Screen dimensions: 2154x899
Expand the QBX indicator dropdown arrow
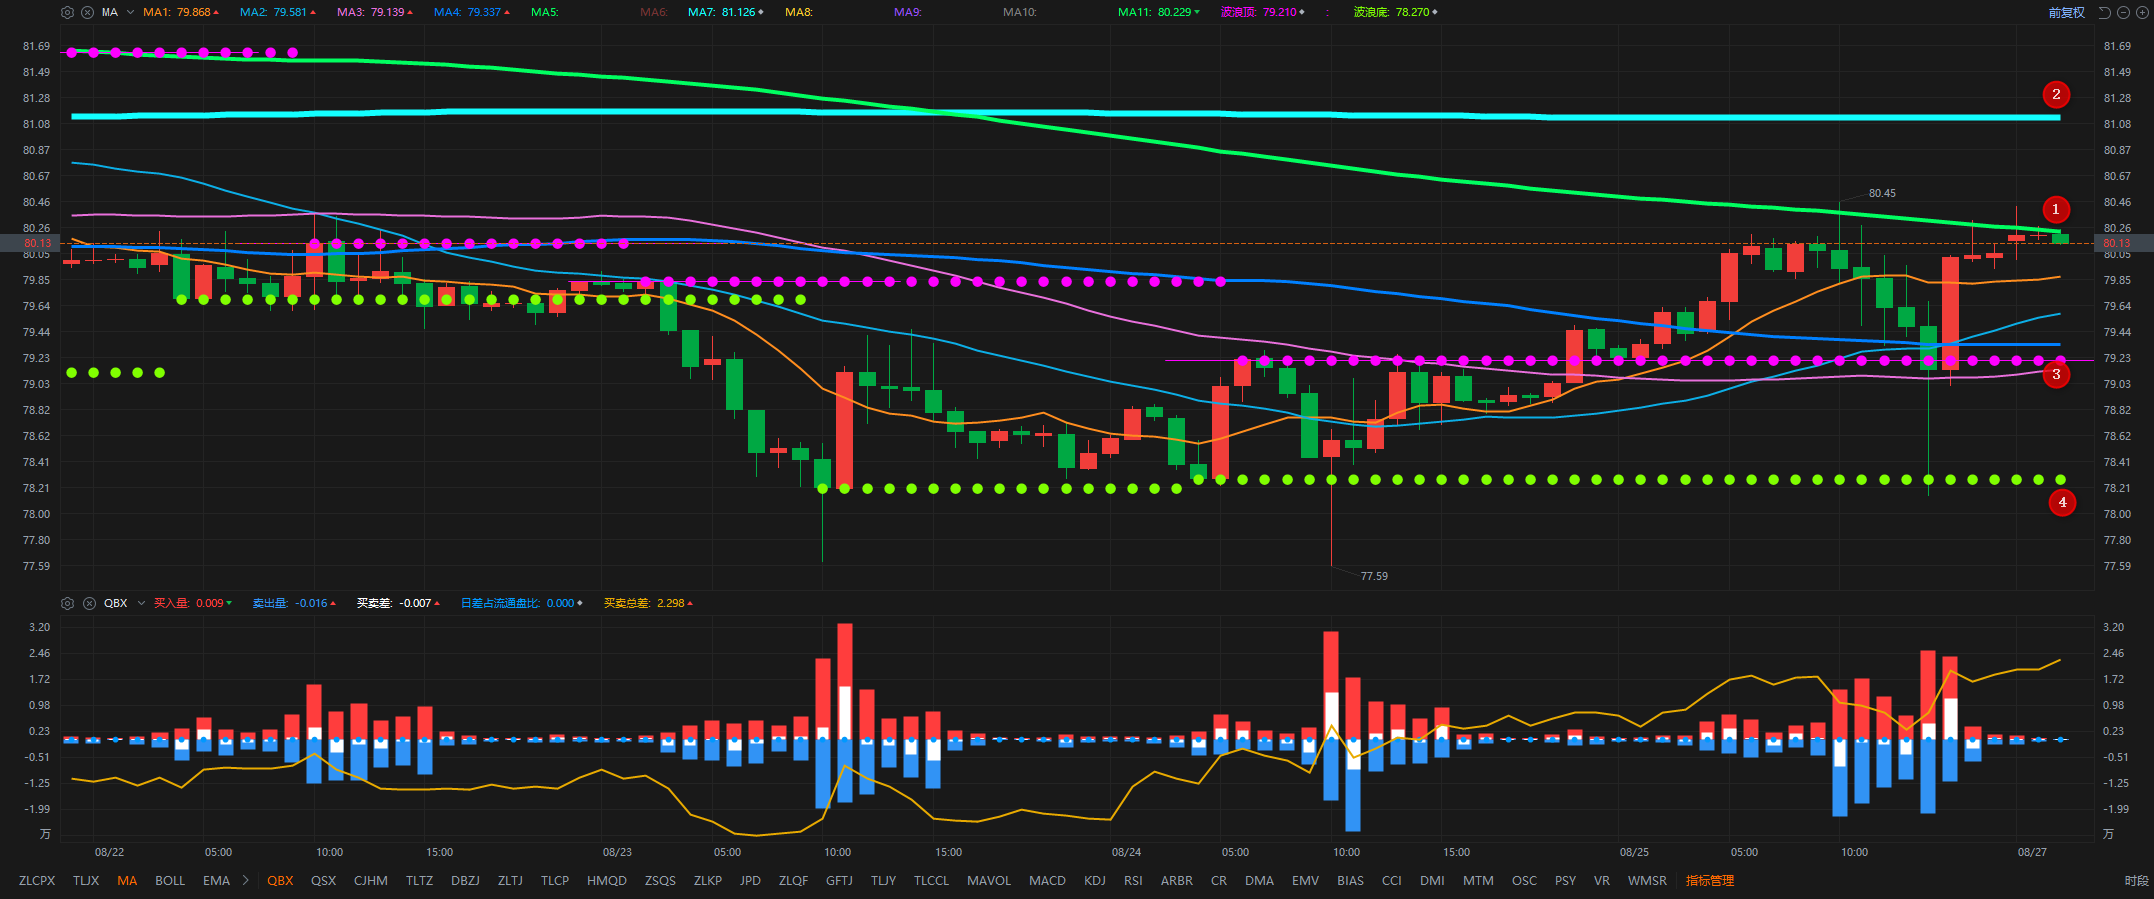[141, 603]
